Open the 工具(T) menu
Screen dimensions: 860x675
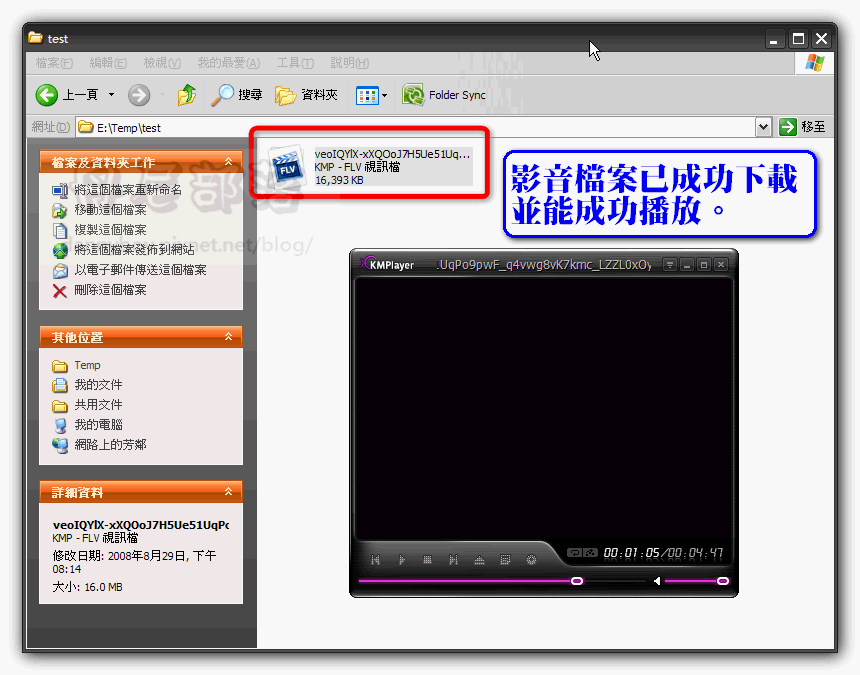pyautogui.click(x=294, y=62)
